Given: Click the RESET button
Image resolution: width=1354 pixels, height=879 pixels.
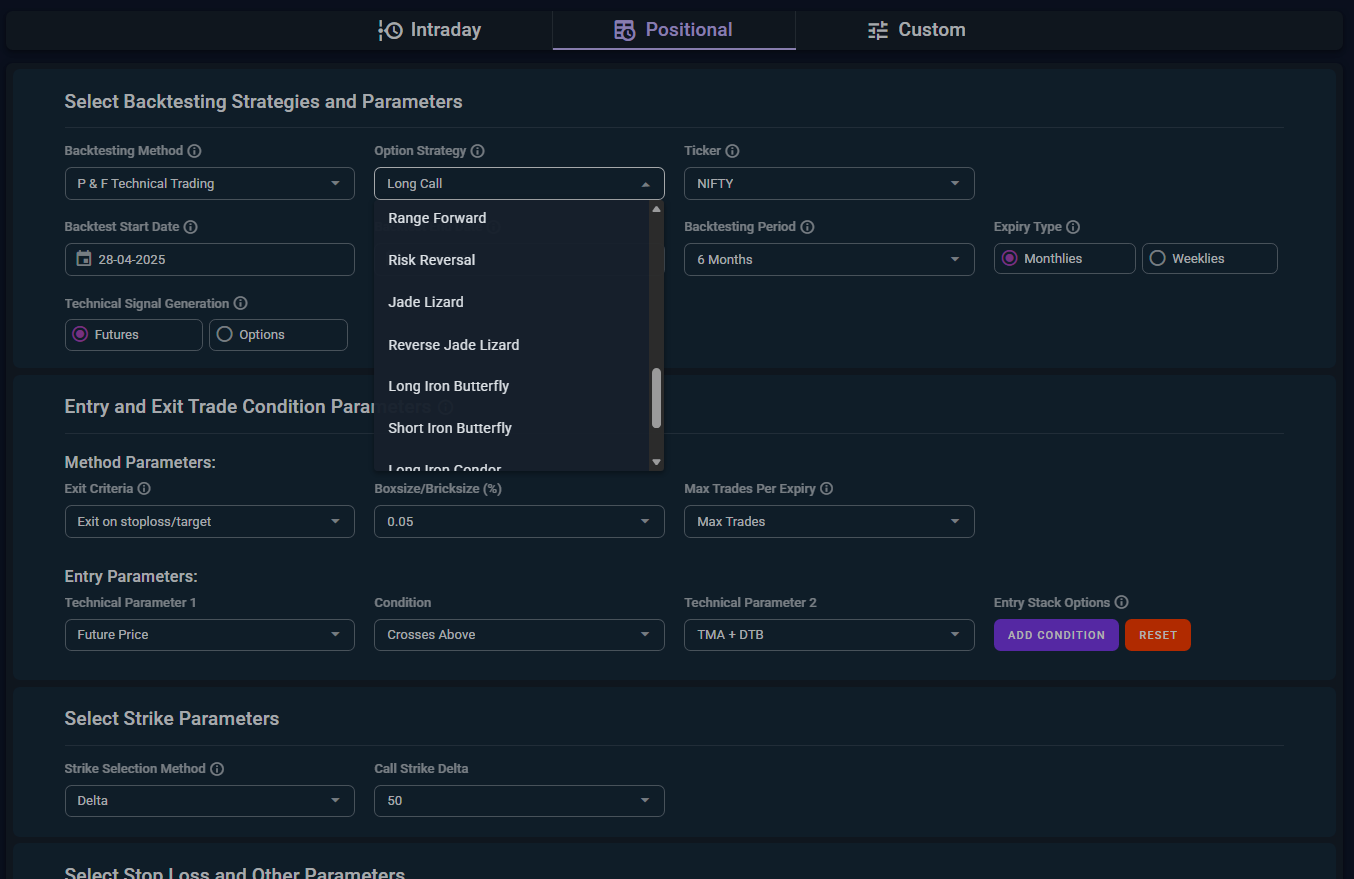Looking at the screenshot, I should tap(1158, 635).
